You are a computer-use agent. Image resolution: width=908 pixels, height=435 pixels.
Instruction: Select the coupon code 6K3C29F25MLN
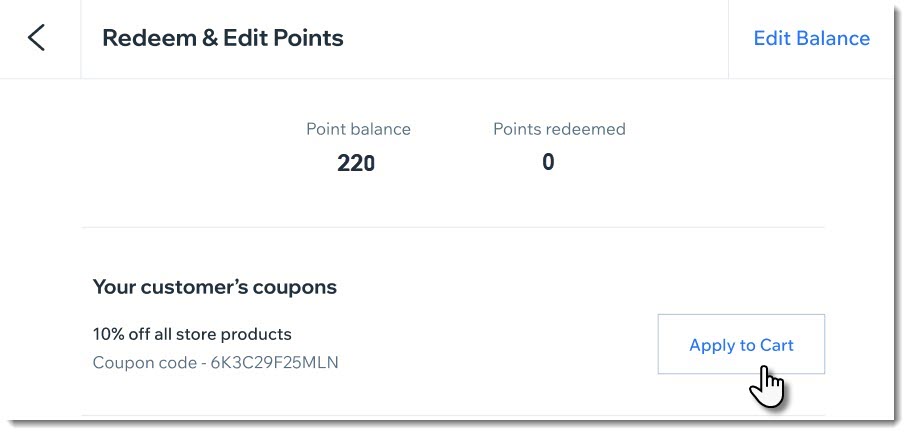coord(274,363)
